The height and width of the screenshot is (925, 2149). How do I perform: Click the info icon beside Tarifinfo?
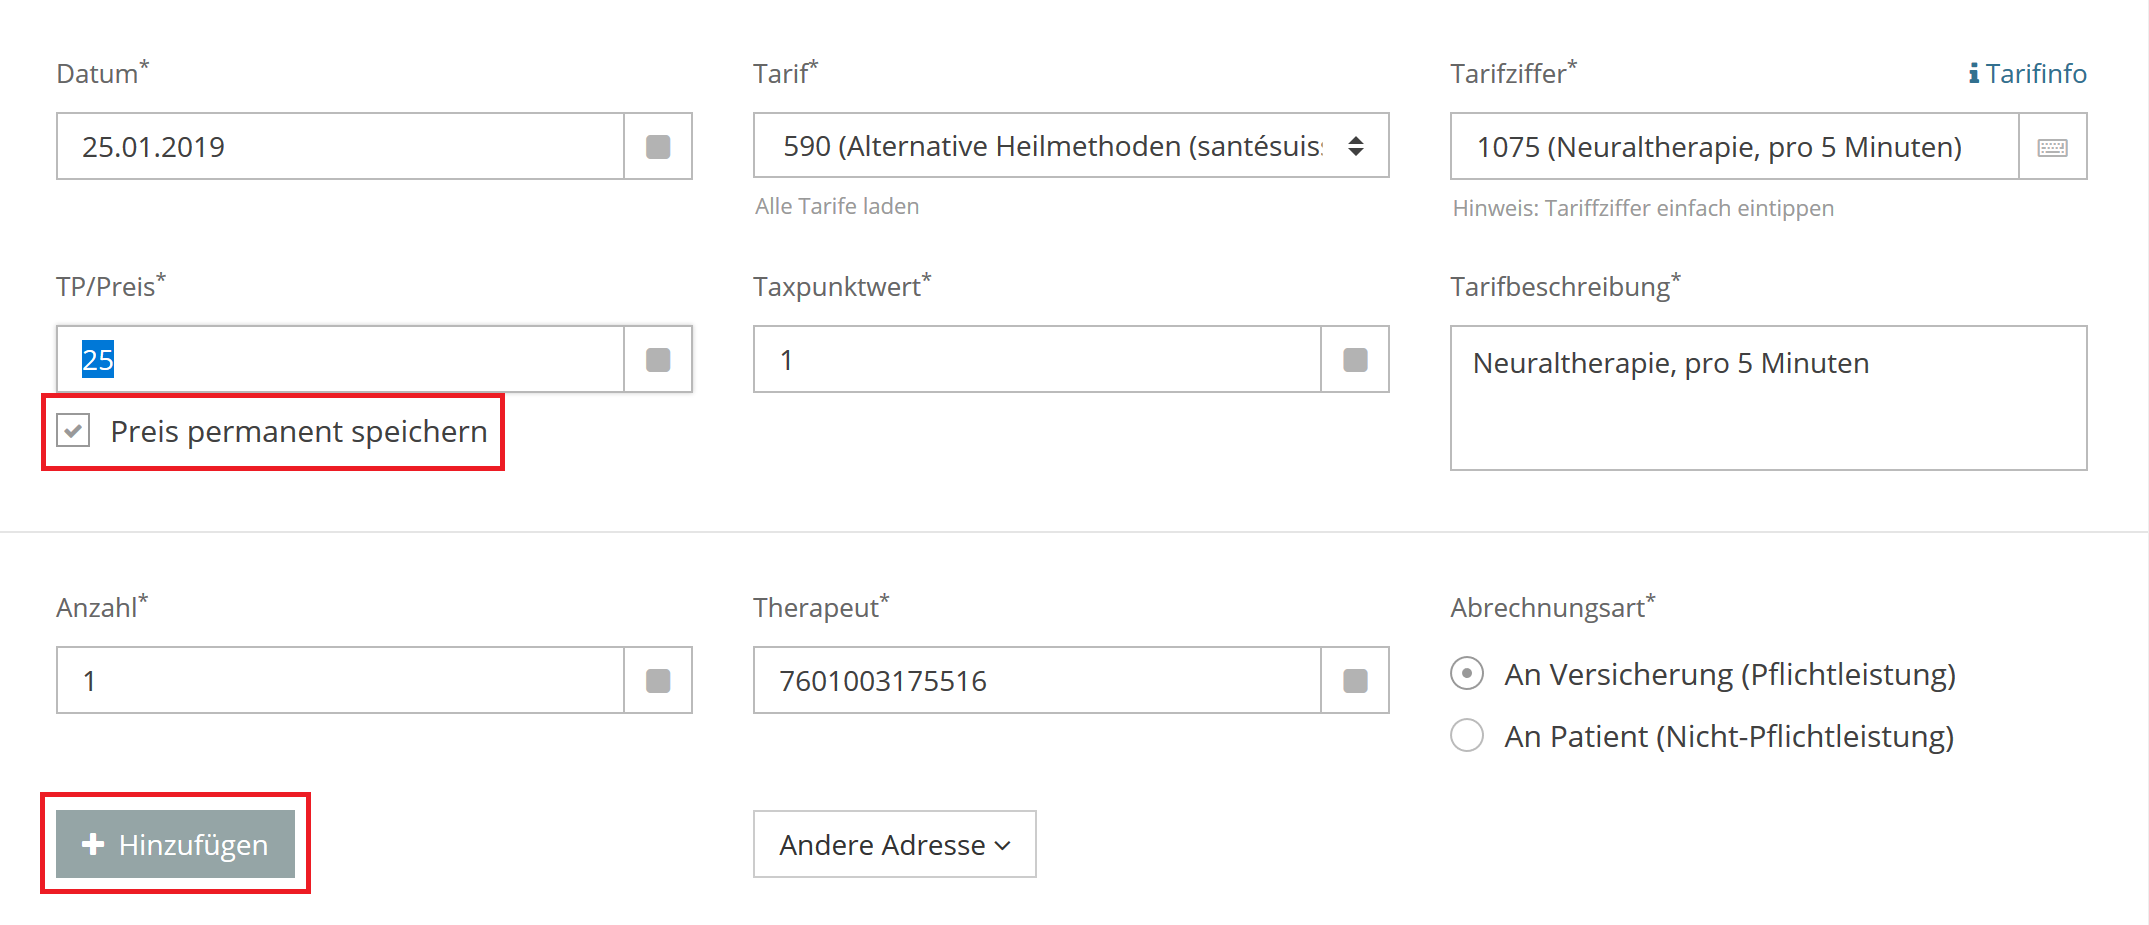[x=1973, y=74]
